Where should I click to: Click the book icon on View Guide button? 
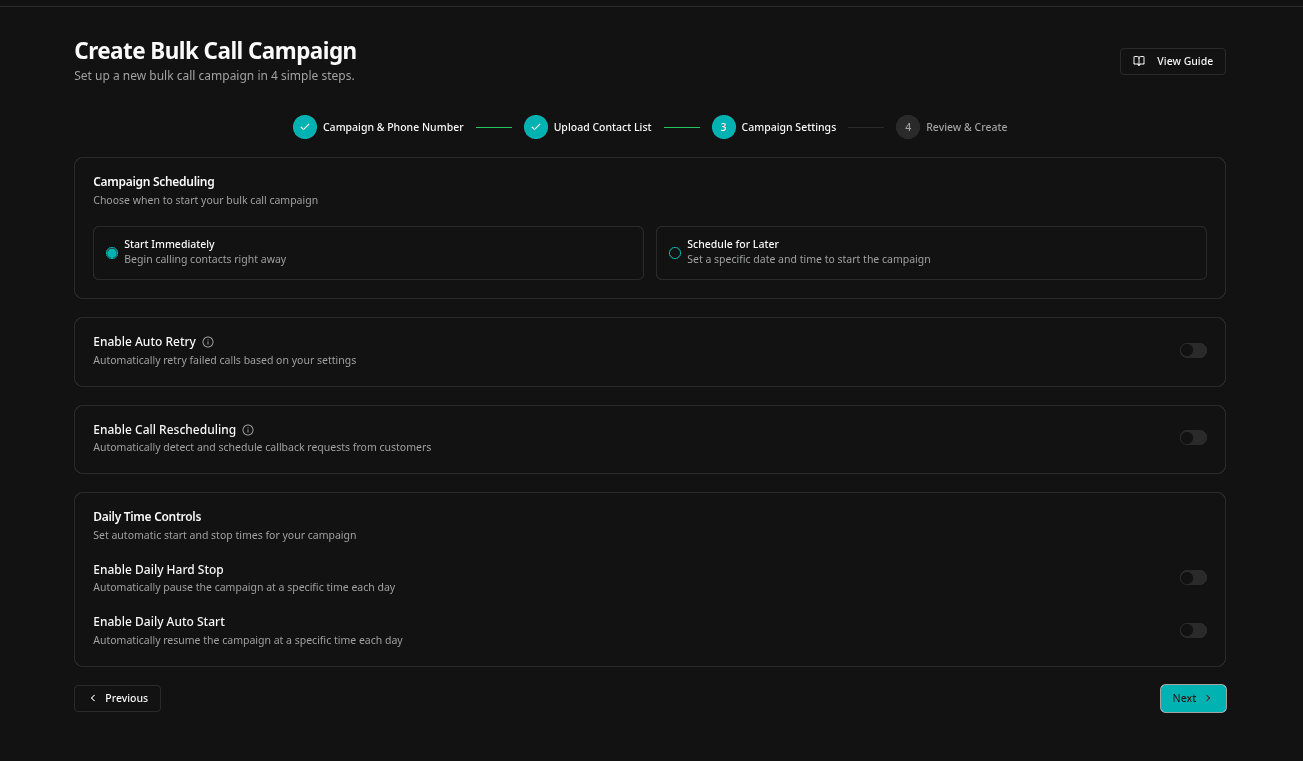pos(1139,61)
